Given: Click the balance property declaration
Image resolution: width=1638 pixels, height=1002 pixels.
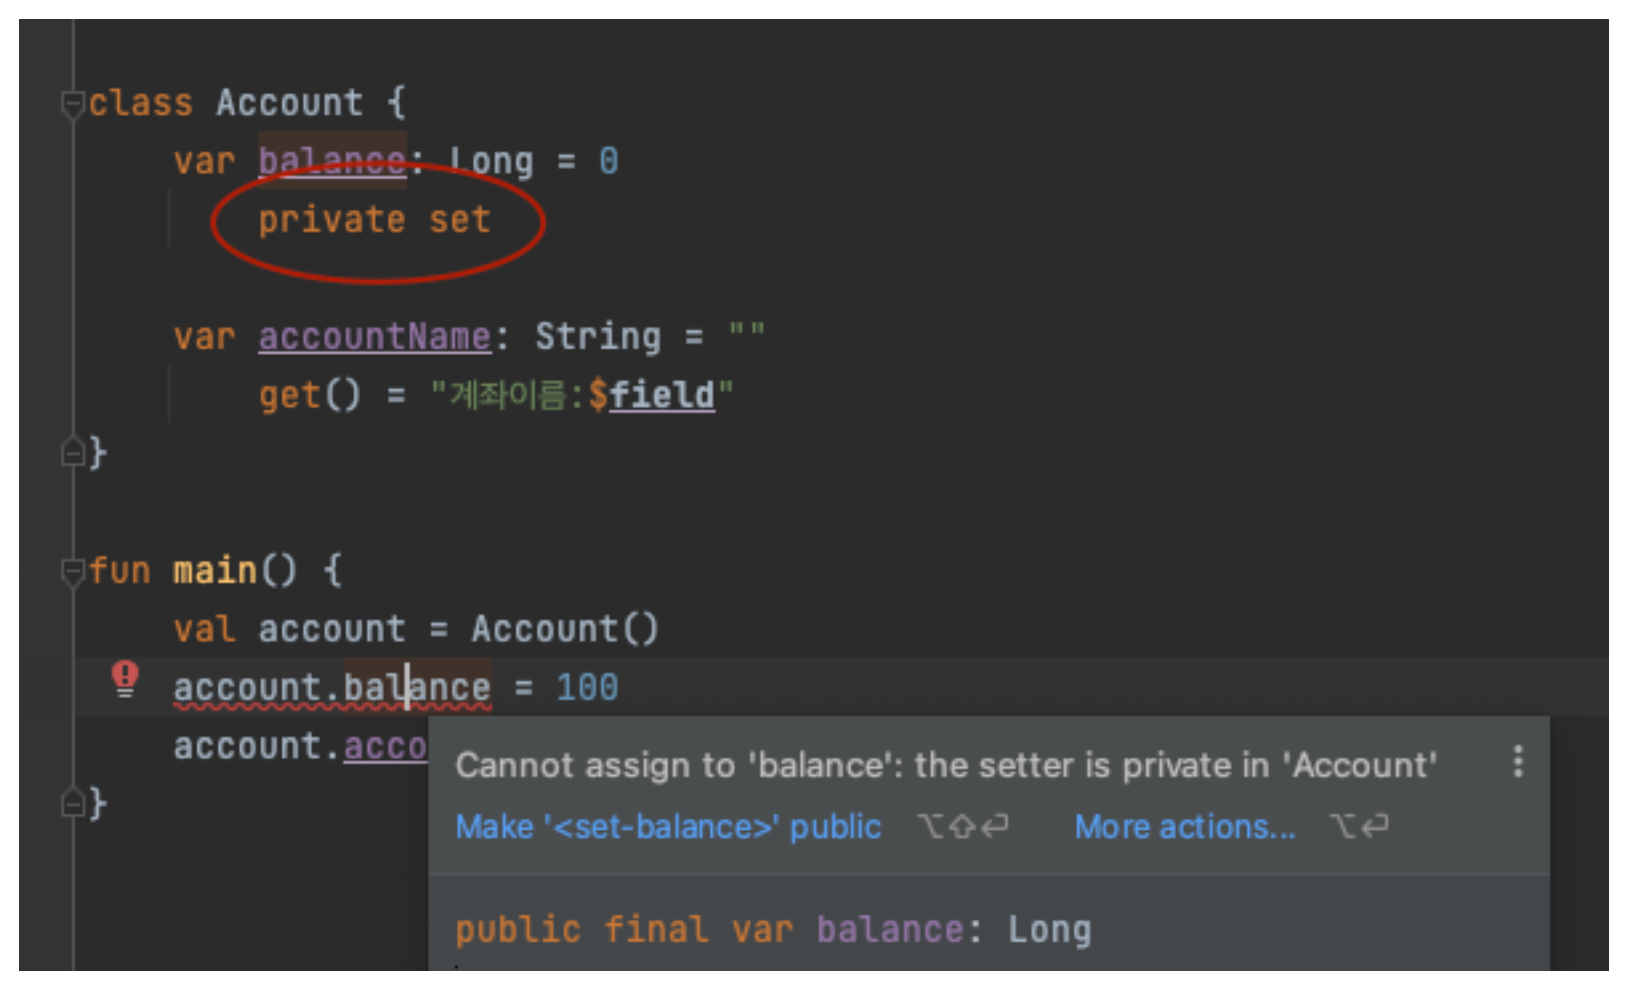Looking at the screenshot, I should pos(331,161).
